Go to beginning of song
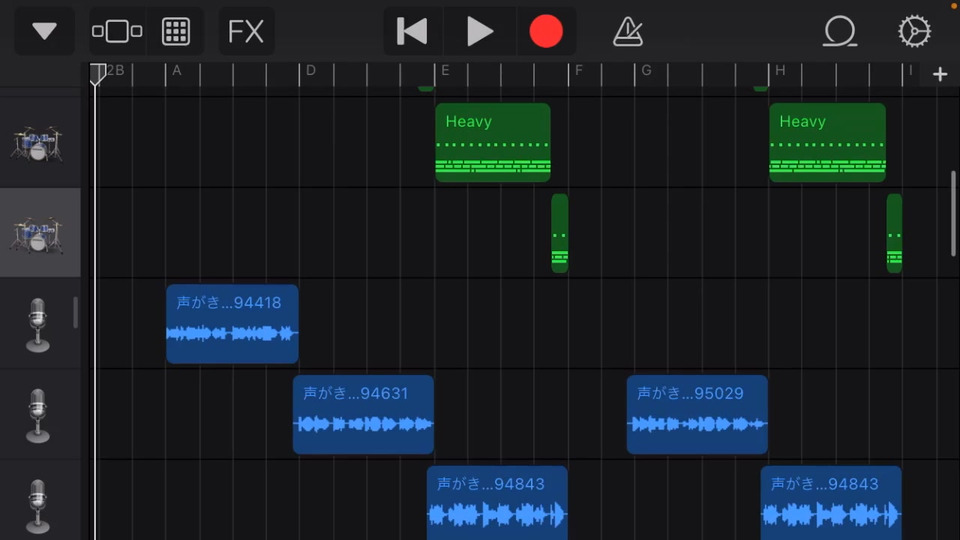 tap(413, 31)
